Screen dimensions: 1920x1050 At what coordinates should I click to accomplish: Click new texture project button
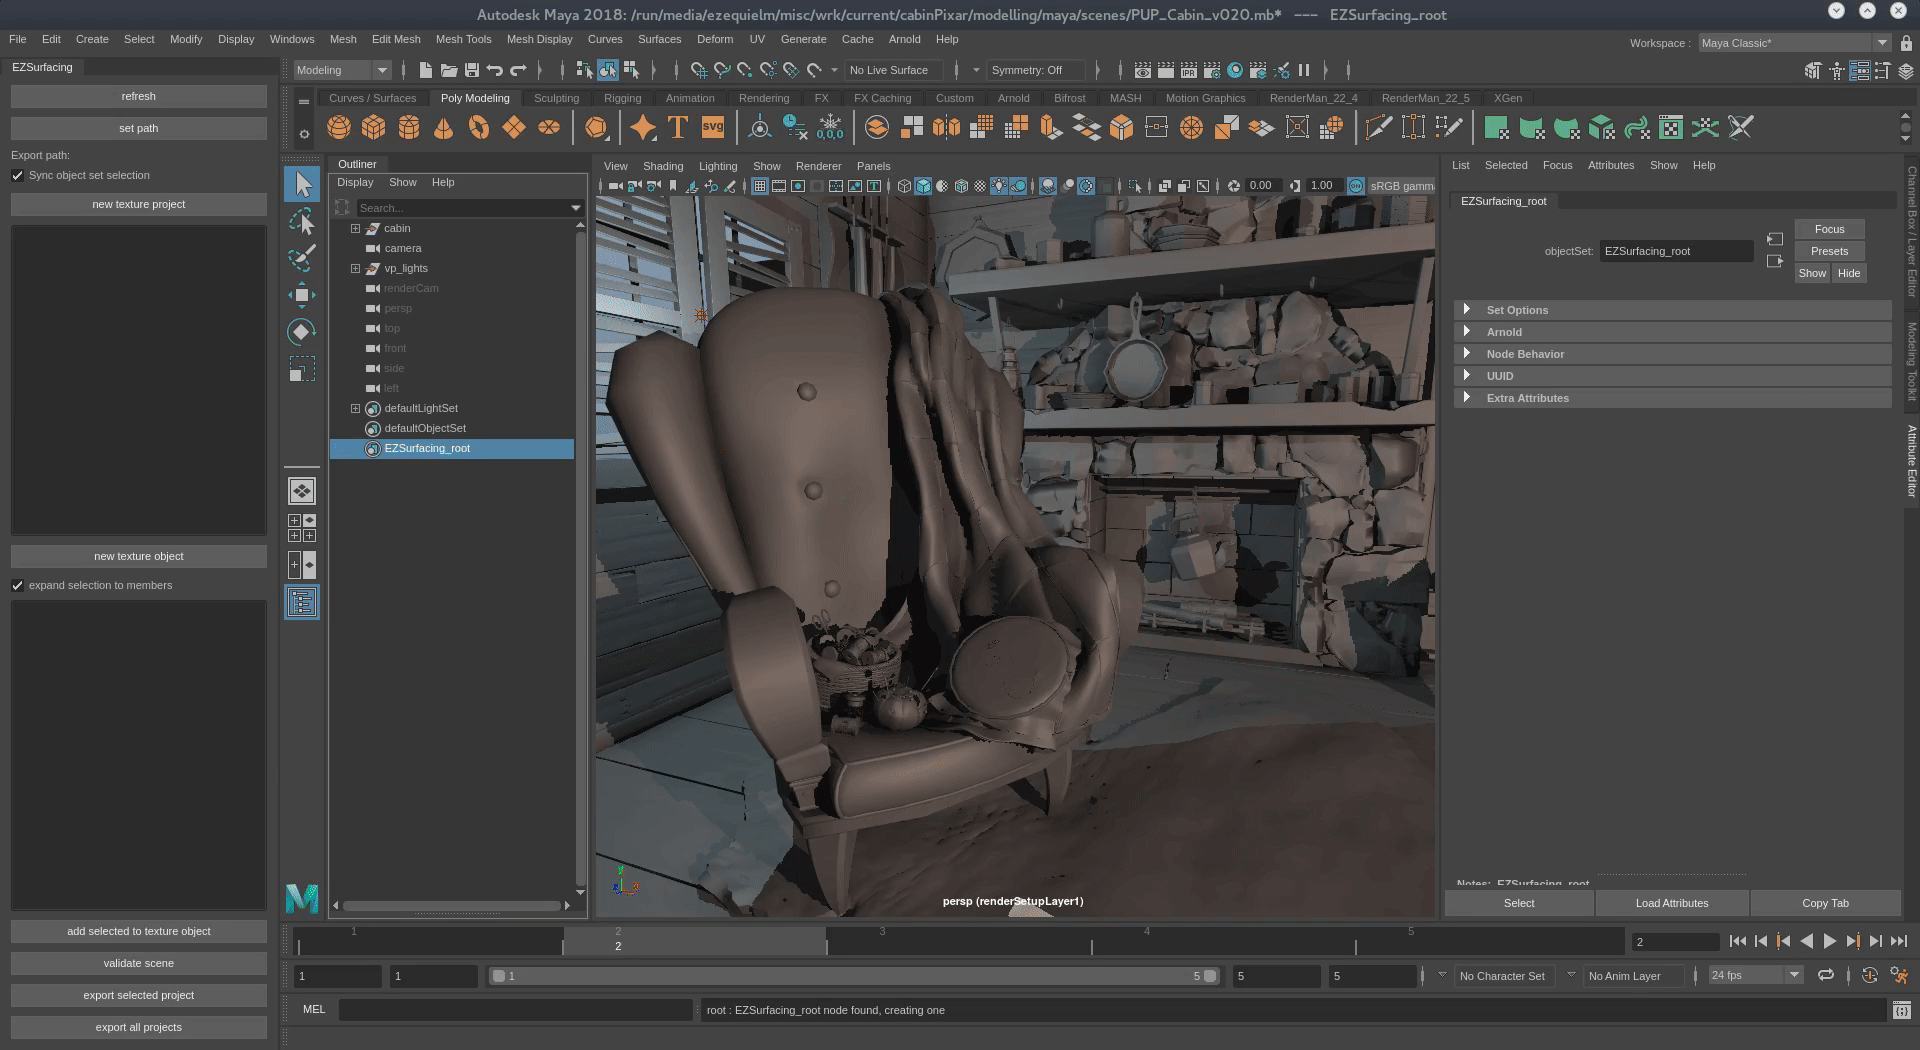(139, 204)
